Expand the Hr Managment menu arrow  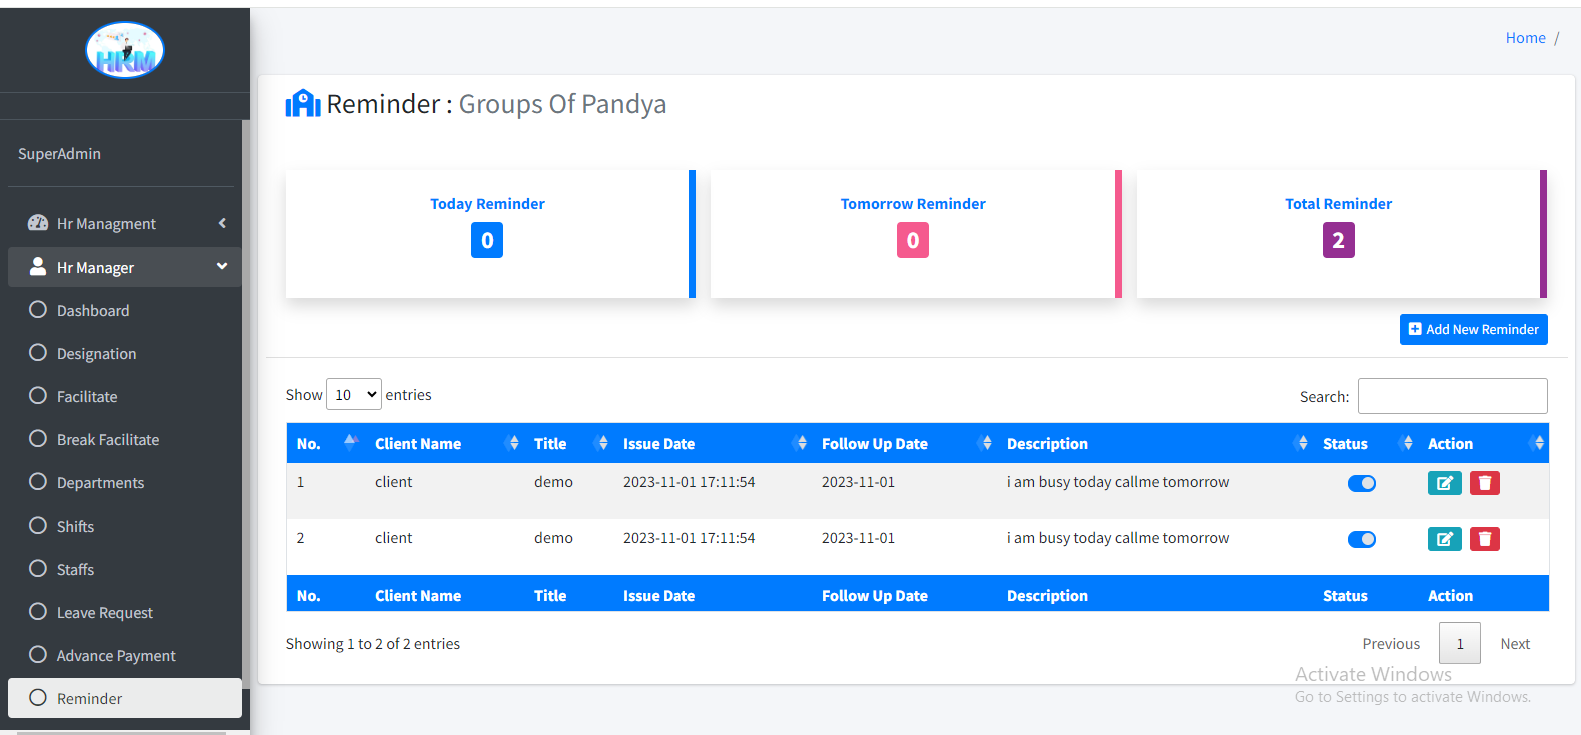point(222,223)
